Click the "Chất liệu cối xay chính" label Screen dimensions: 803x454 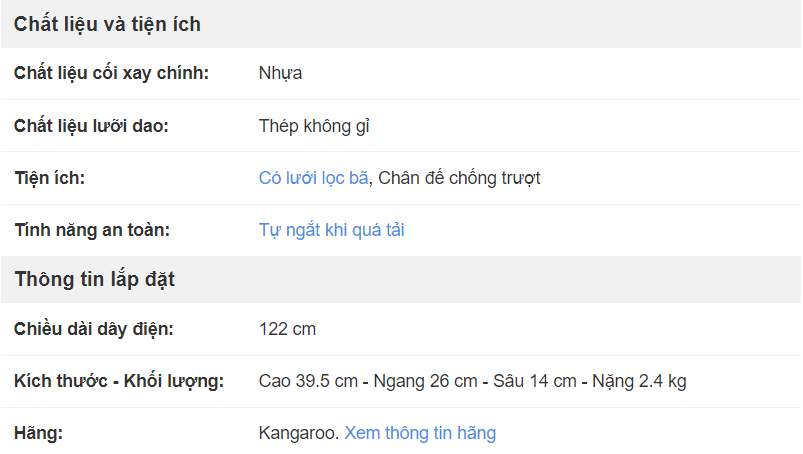pyautogui.click(x=111, y=73)
